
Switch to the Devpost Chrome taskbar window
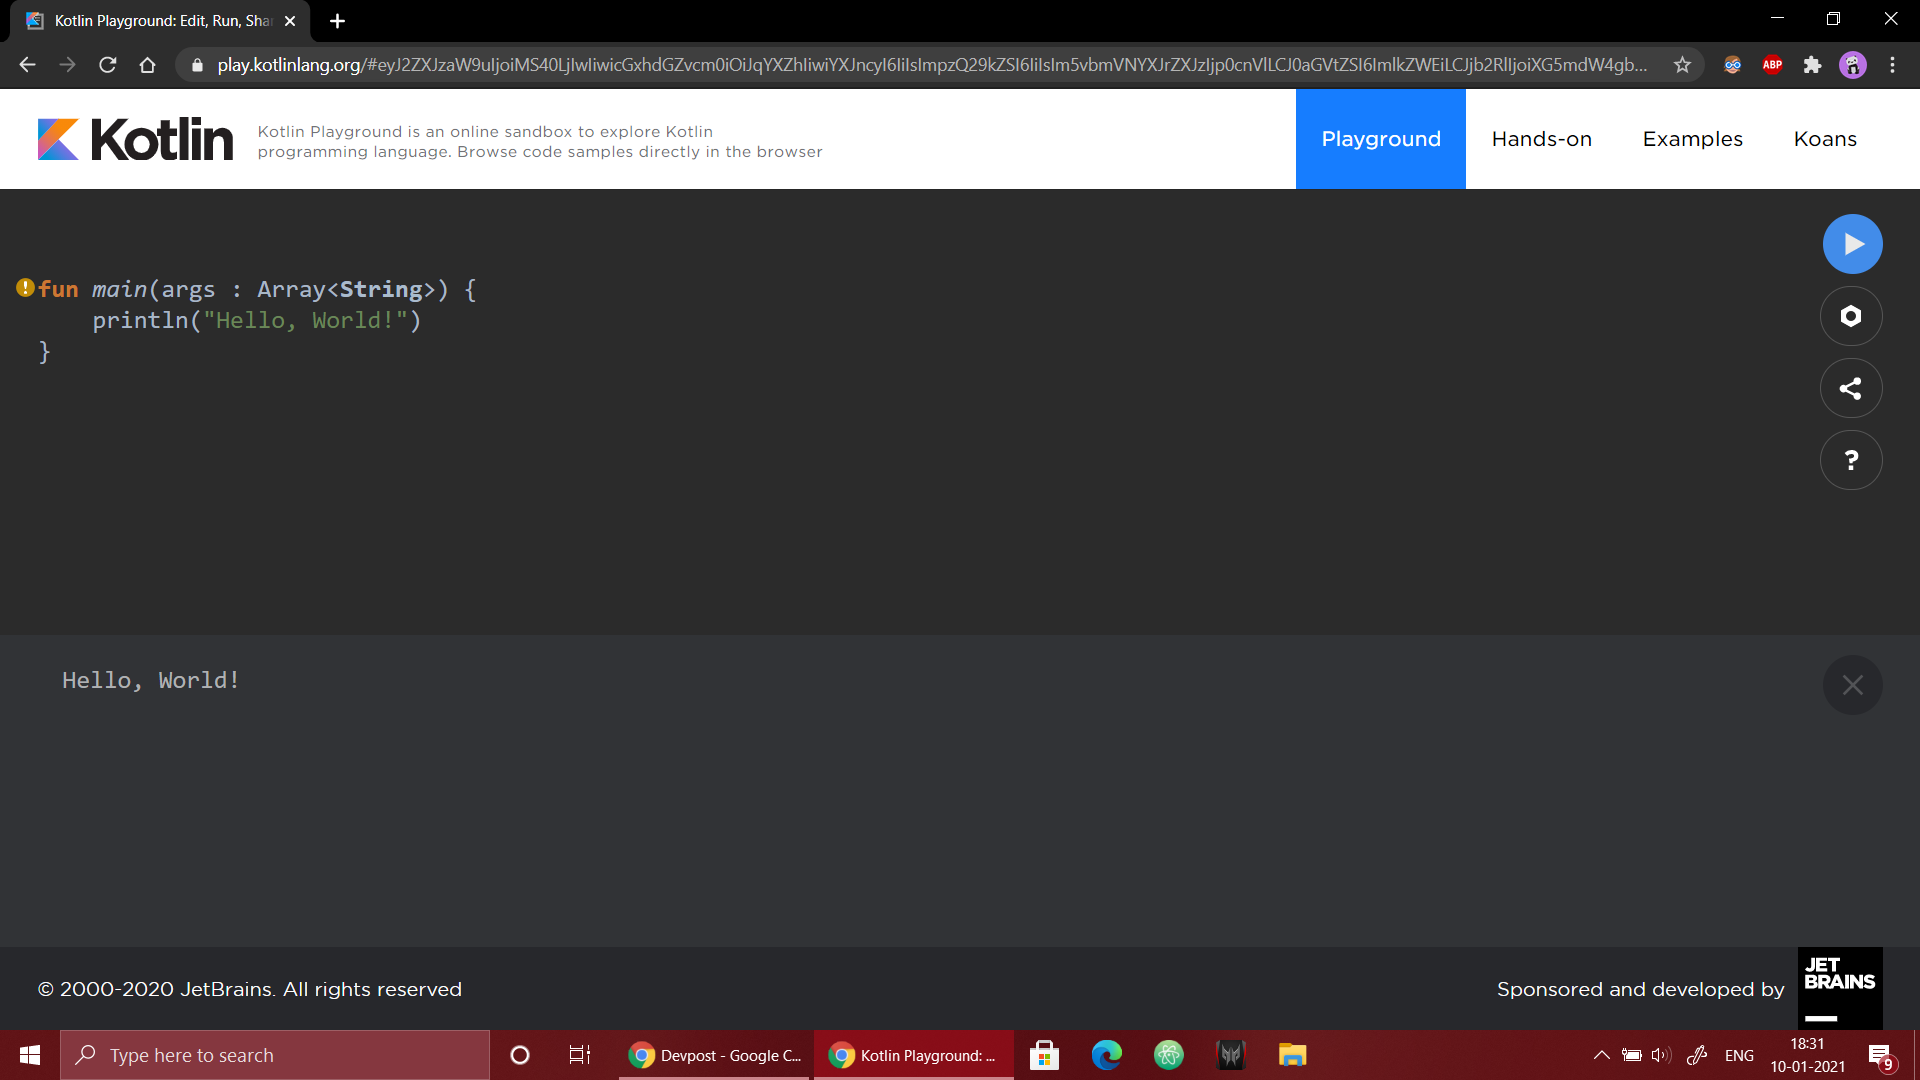[715, 1055]
